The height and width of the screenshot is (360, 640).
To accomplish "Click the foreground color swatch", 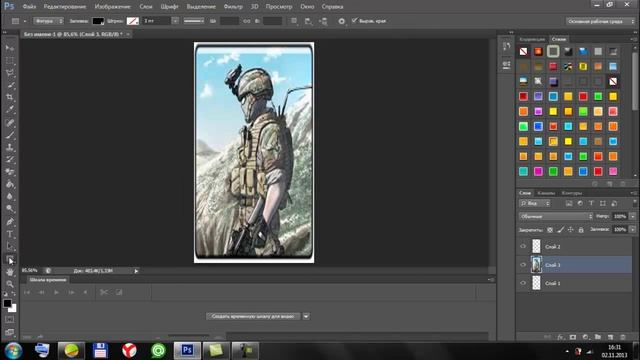I will pos(7,303).
